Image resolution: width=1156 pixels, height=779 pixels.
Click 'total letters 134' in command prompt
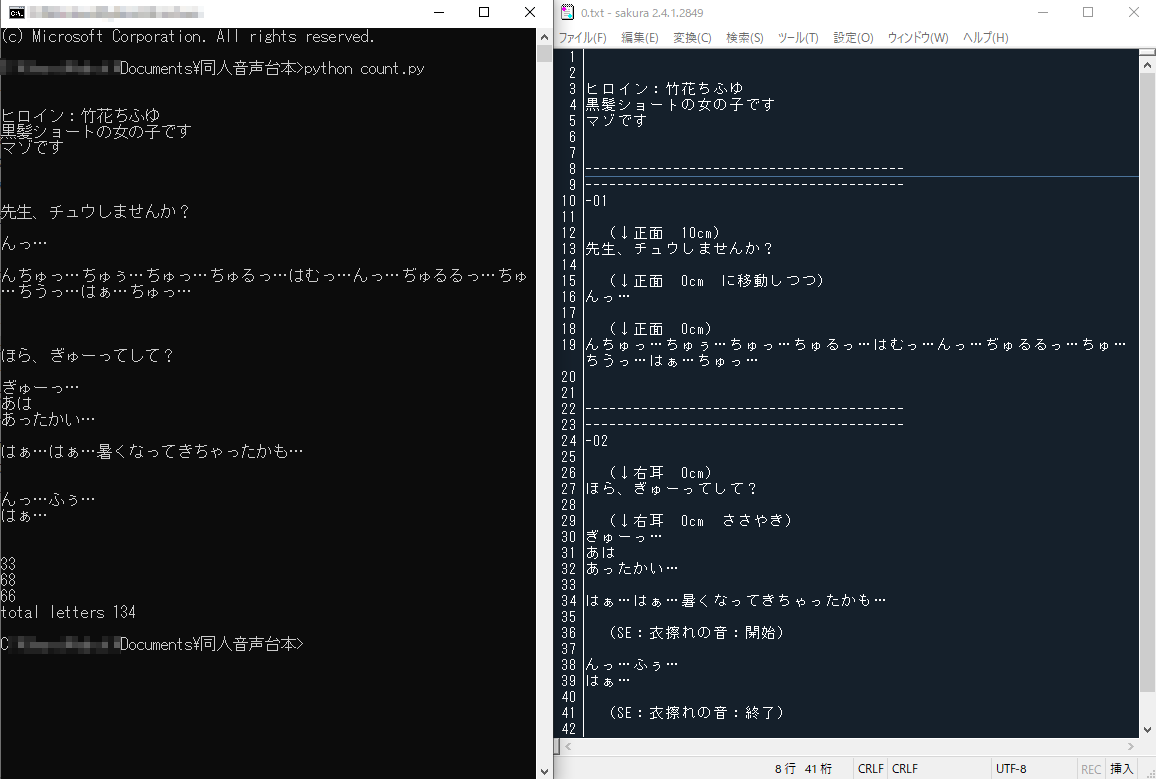[x=68, y=612]
